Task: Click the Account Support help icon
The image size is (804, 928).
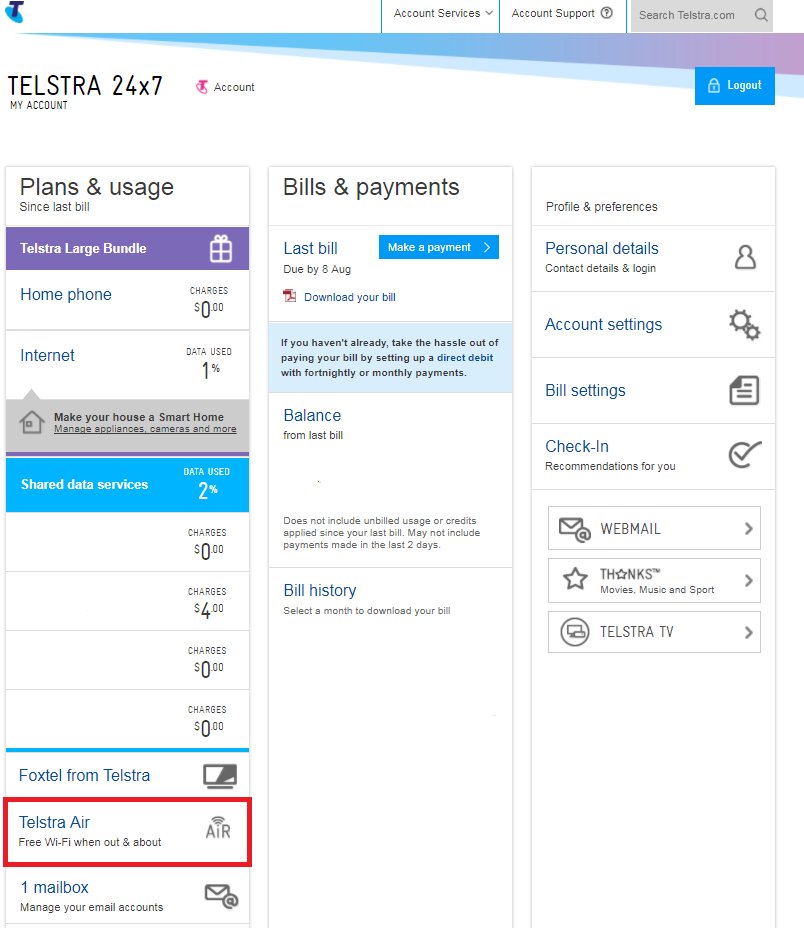Action: tap(605, 14)
